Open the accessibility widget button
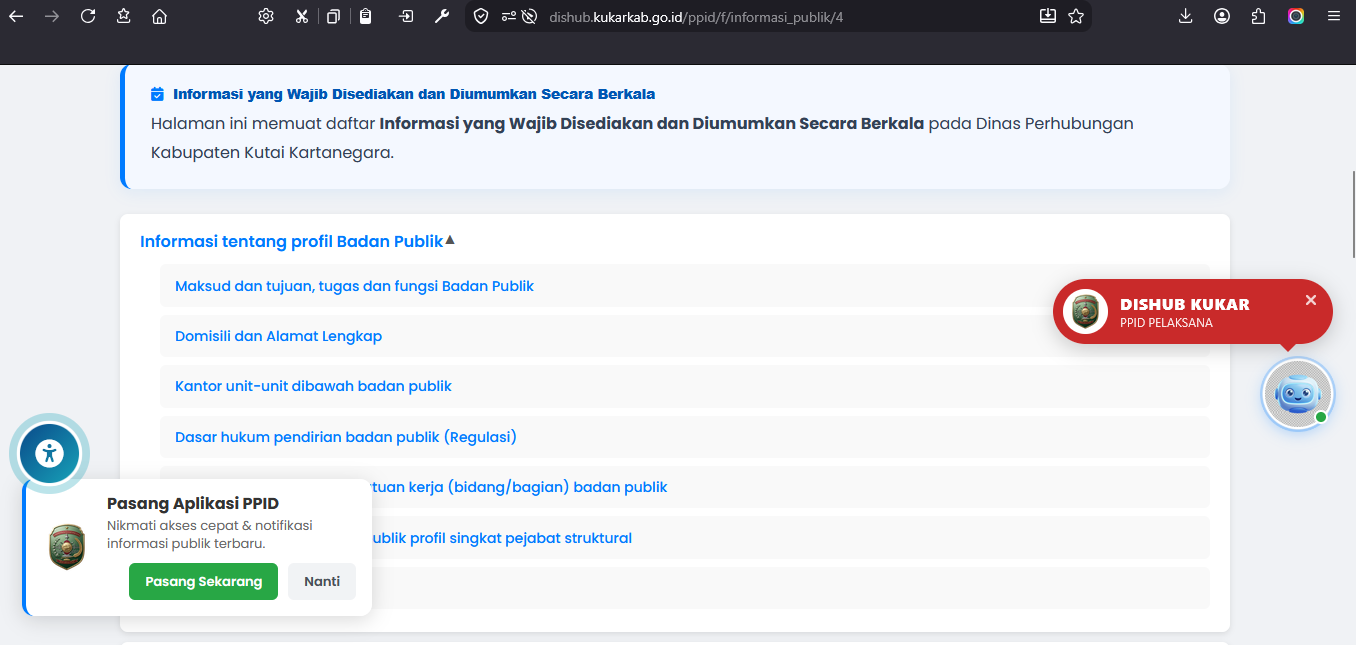1356x645 pixels. (49, 453)
